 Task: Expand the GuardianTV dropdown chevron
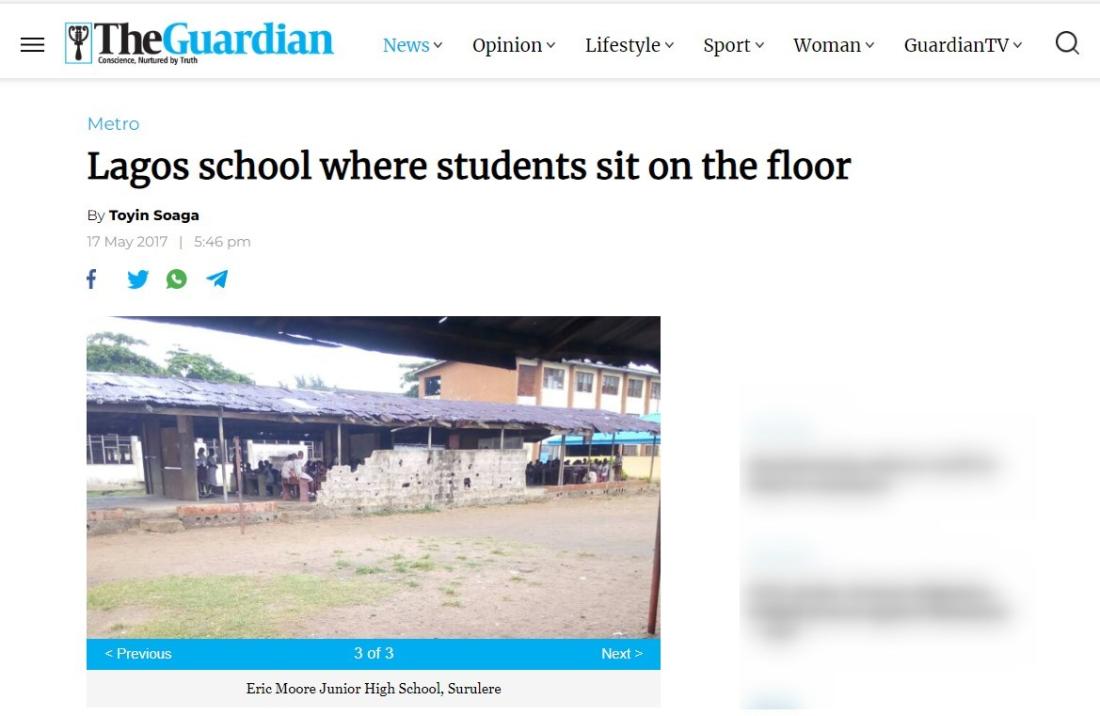[x=1017, y=45]
